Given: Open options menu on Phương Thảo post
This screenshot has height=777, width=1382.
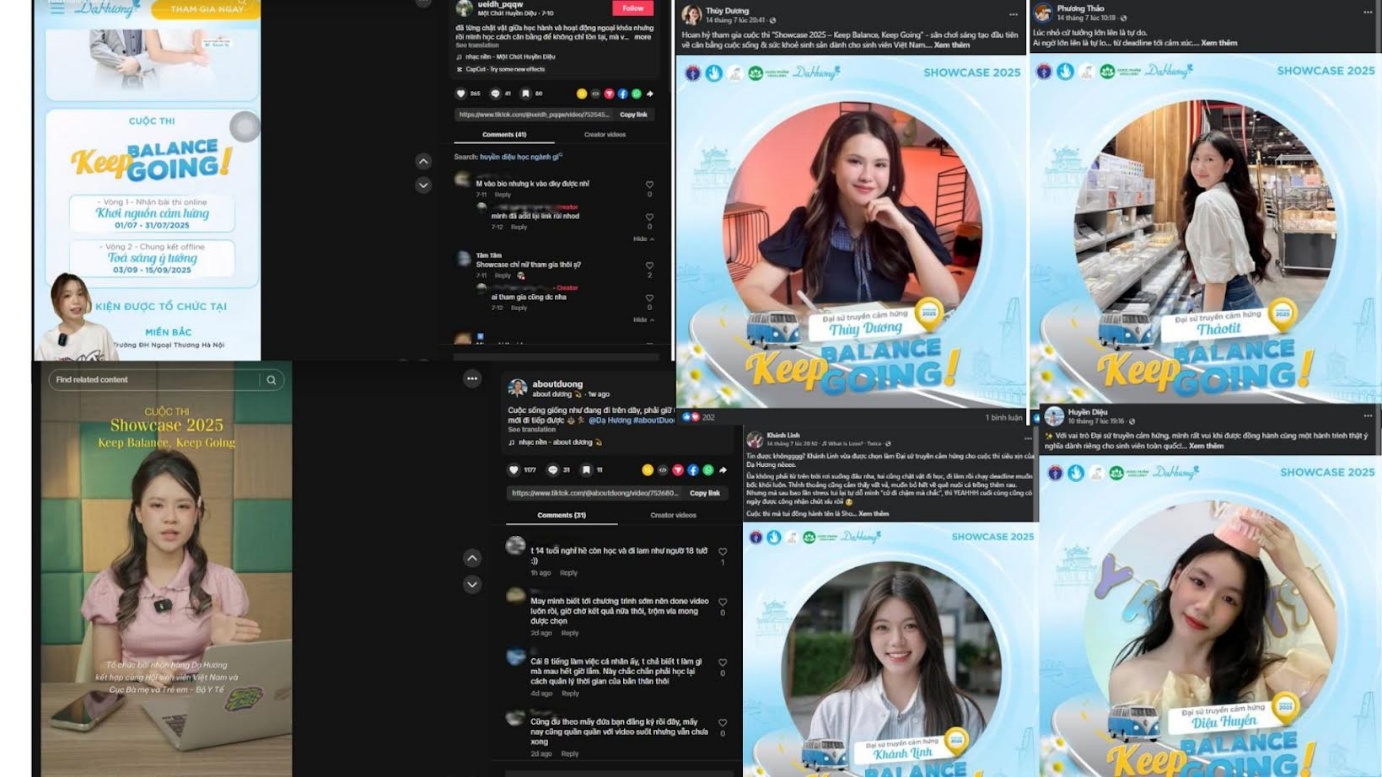Looking at the screenshot, I should pos(1368,12).
